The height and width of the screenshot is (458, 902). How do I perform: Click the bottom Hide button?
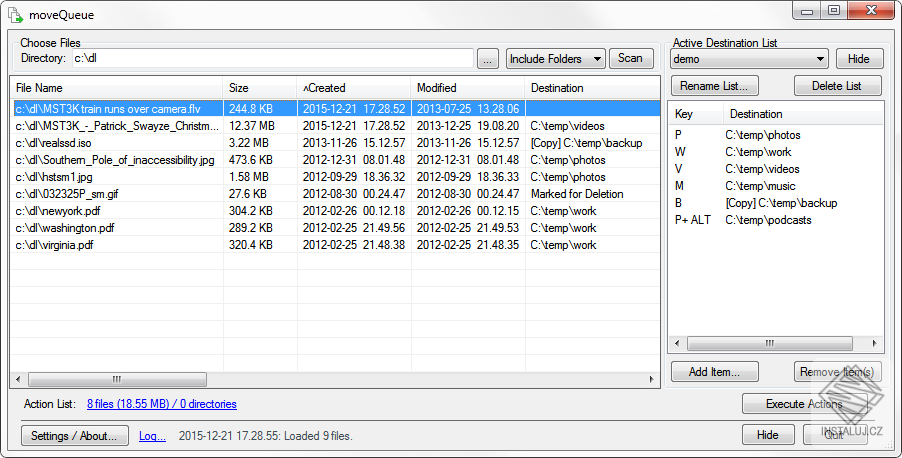point(768,435)
